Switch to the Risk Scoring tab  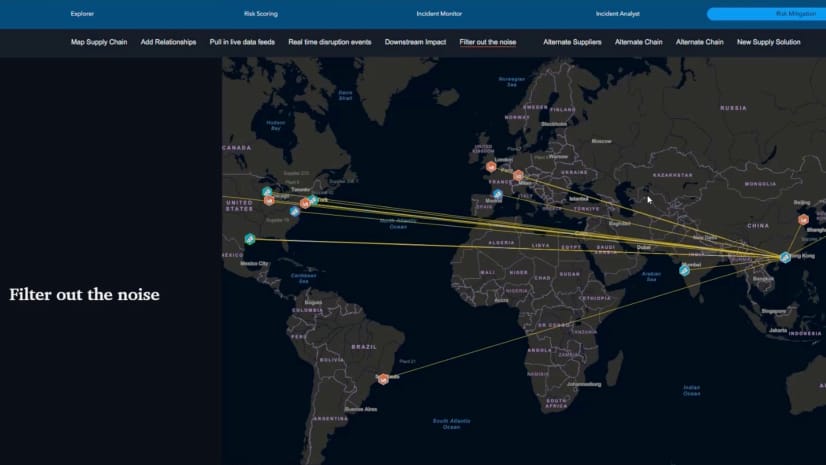261,14
